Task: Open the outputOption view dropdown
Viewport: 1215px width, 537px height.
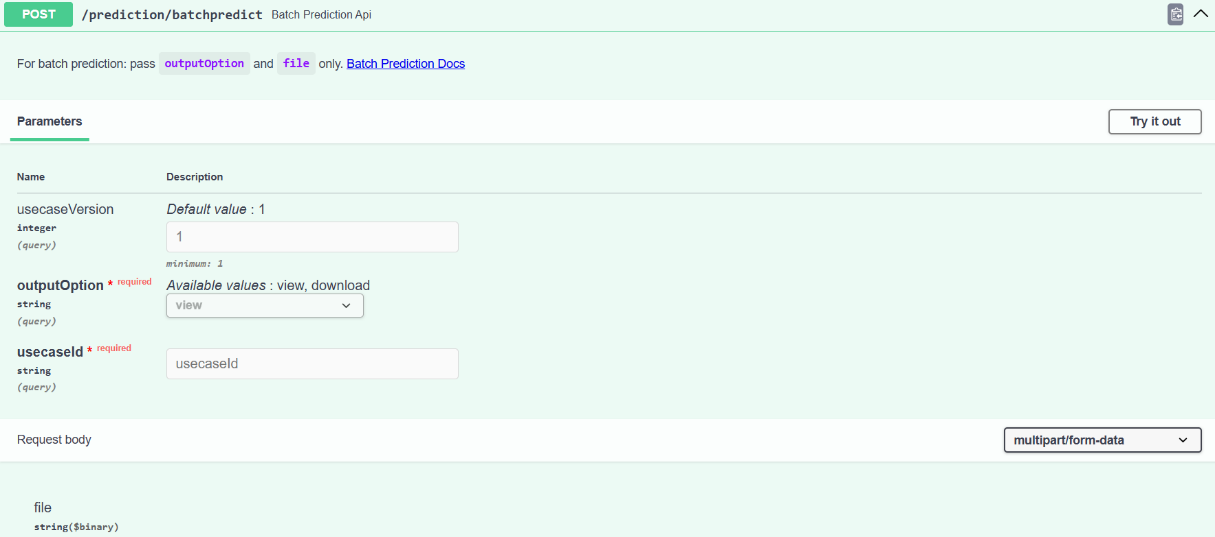Action: click(x=265, y=305)
